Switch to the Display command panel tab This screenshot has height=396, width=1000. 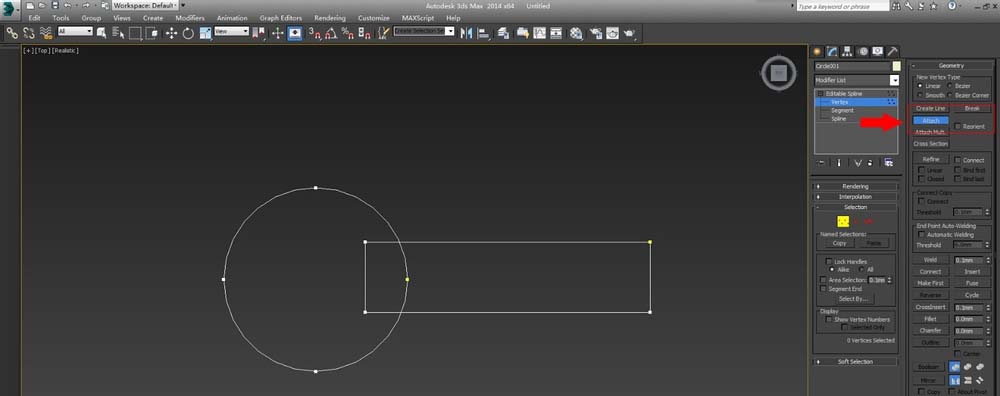click(878, 52)
